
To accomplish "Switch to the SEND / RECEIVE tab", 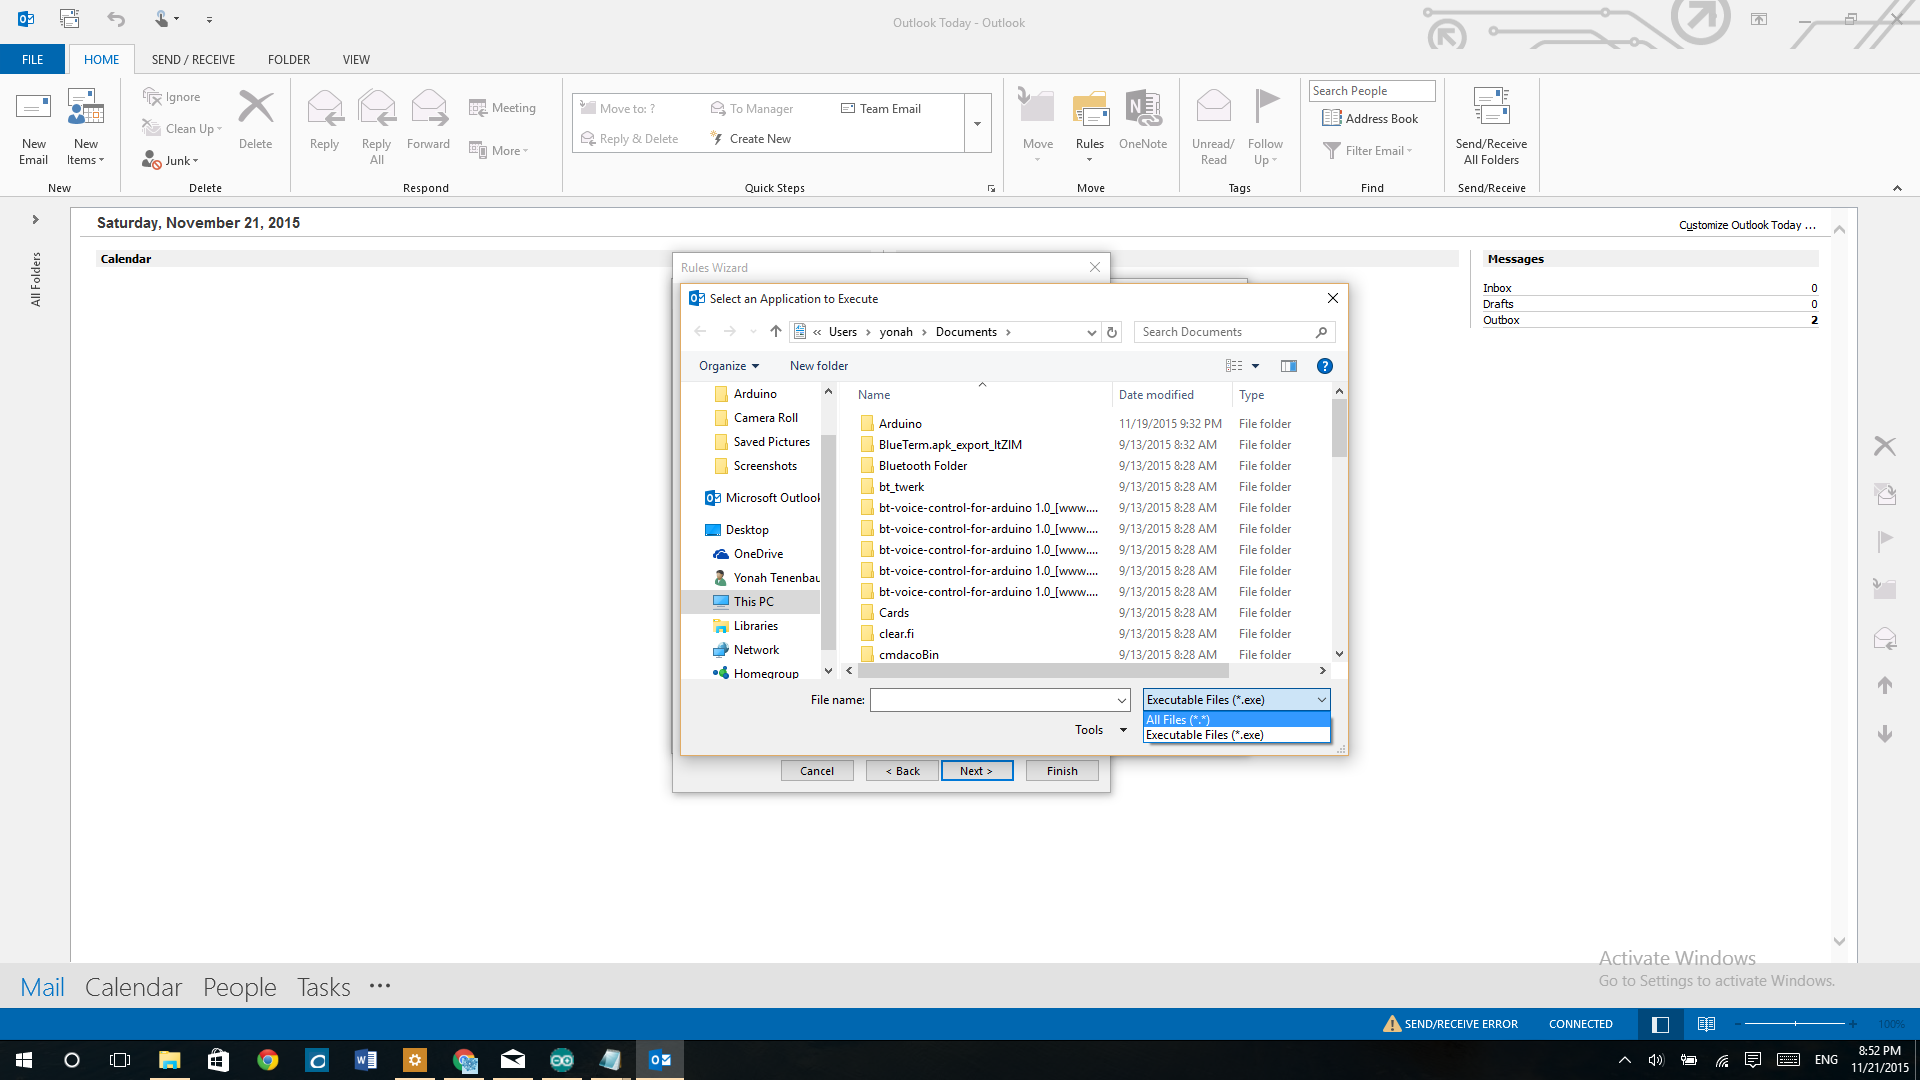I will (x=193, y=60).
